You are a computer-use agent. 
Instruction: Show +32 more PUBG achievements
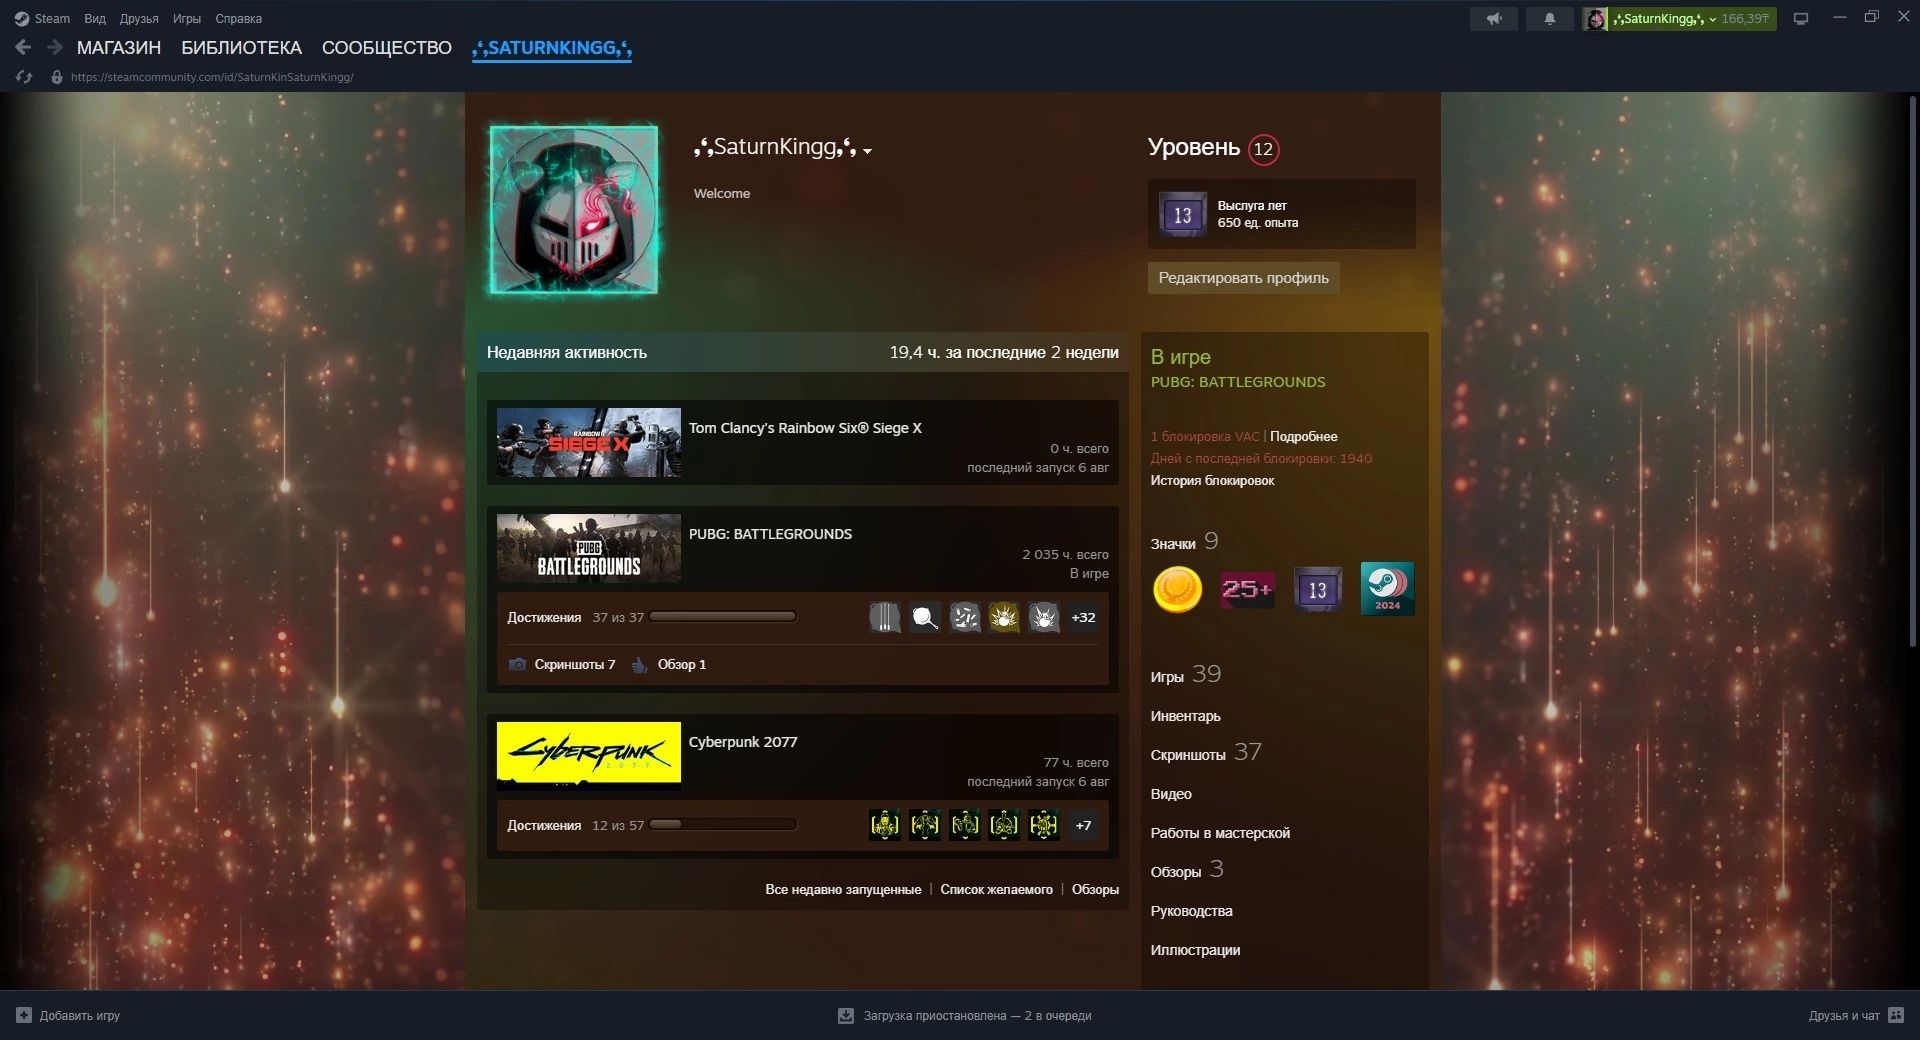tap(1083, 618)
